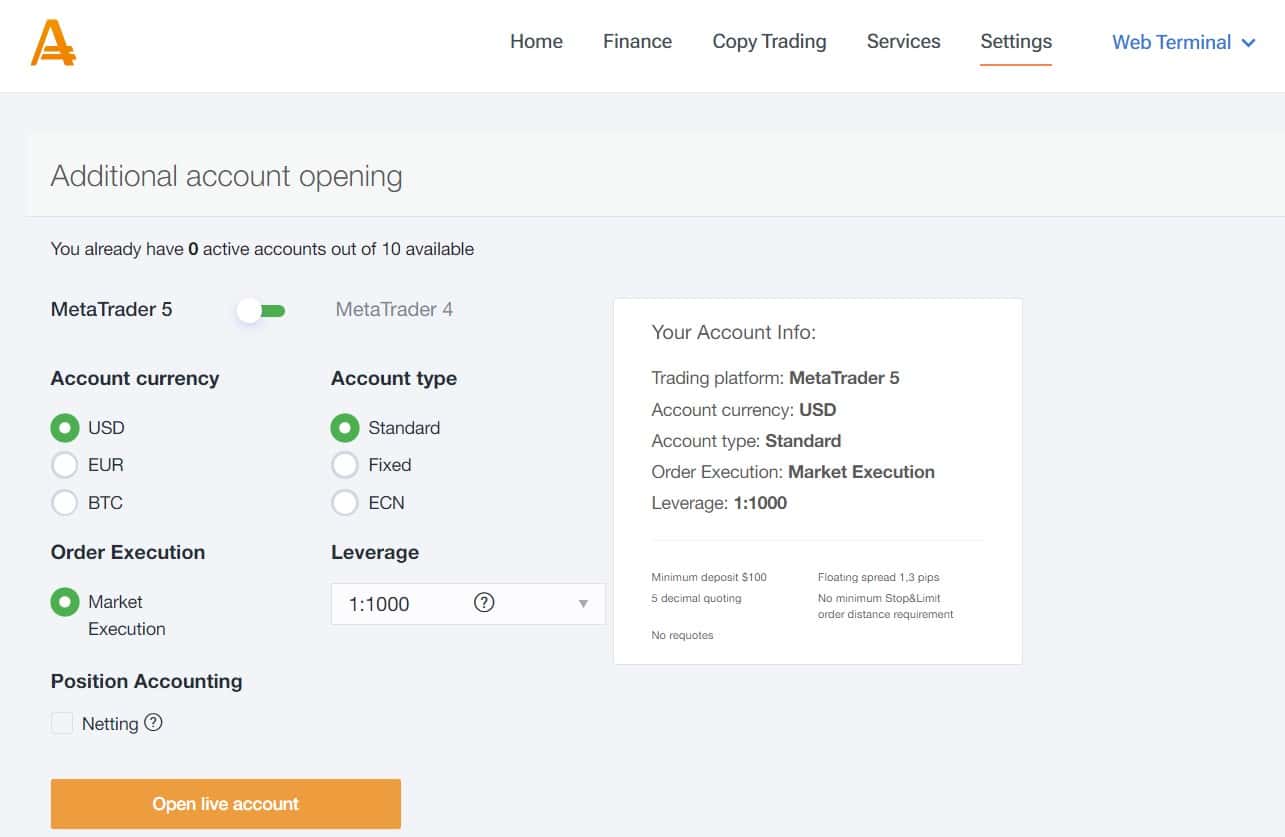
Task: Click the leverage dropdown arrow
Action: [x=583, y=604]
